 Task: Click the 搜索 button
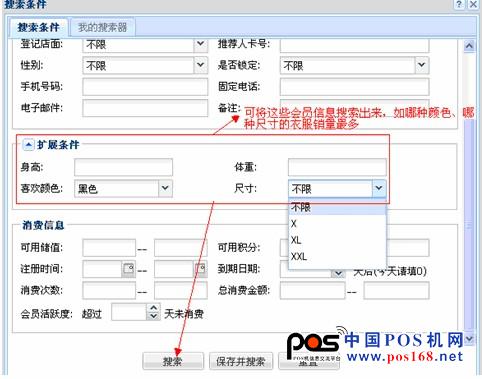pyautogui.click(x=173, y=361)
